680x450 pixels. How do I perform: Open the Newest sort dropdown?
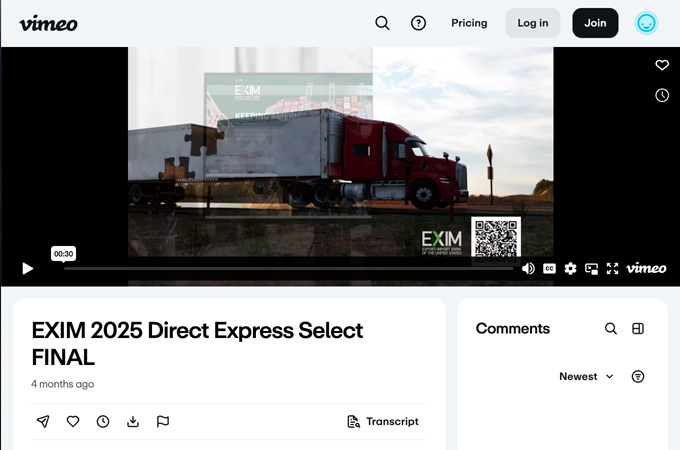[x=586, y=376]
